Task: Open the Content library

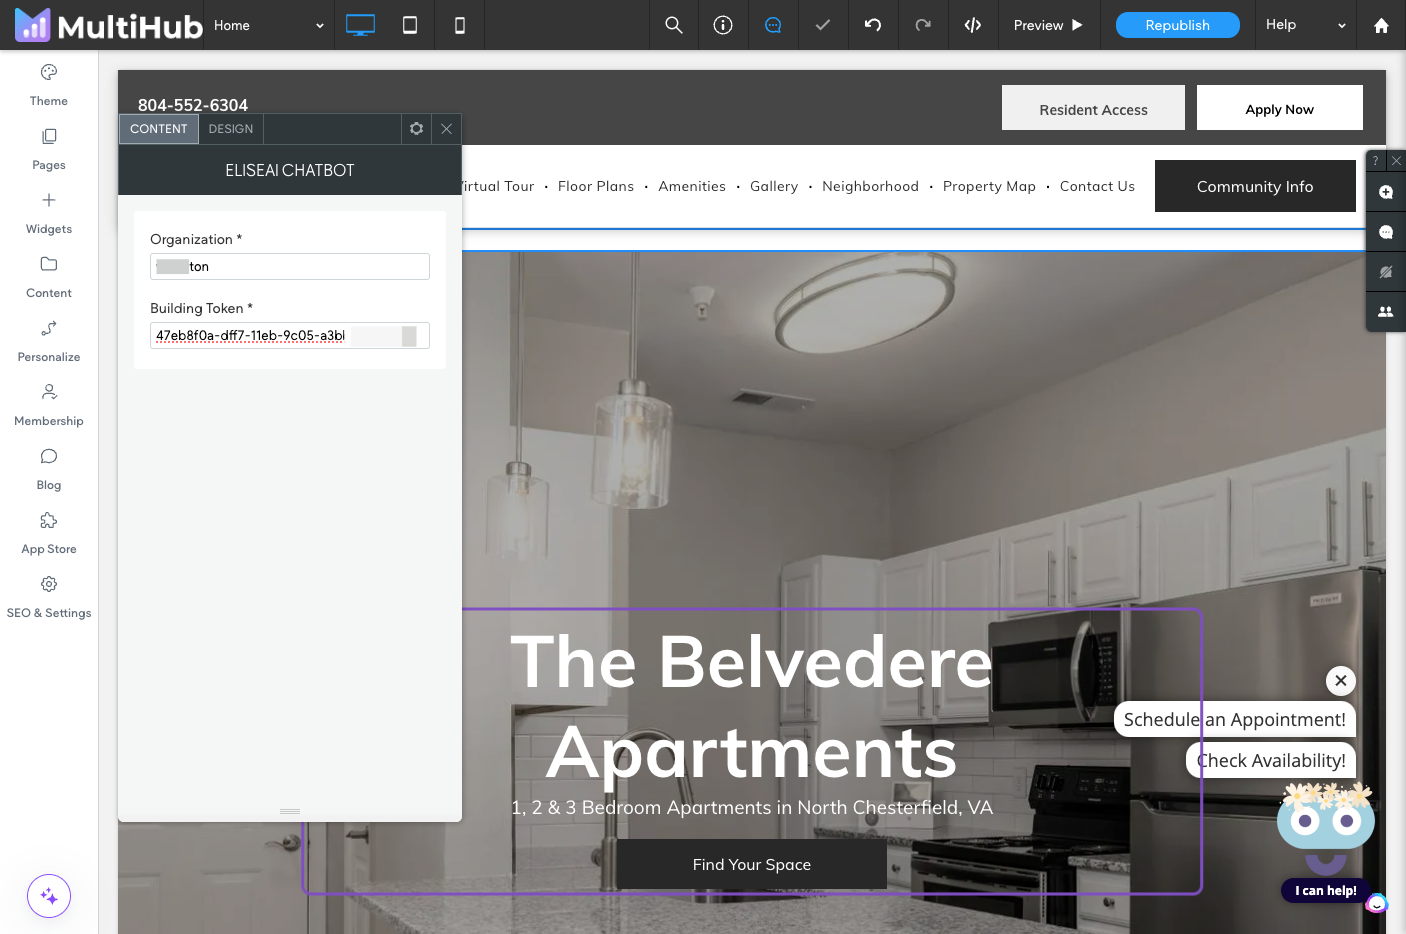Action: tap(49, 277)
